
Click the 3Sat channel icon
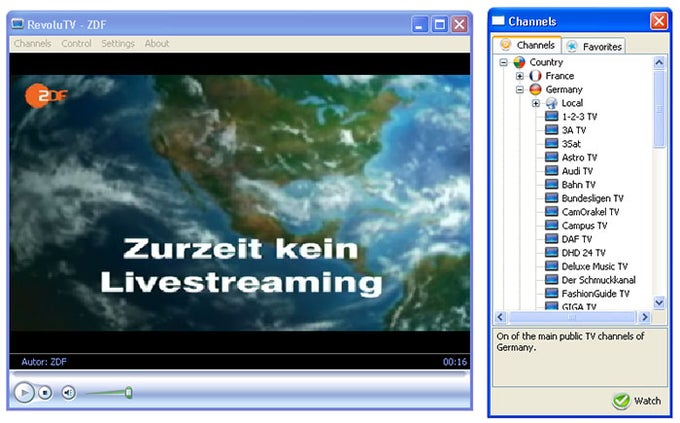[x=551, y=143]
